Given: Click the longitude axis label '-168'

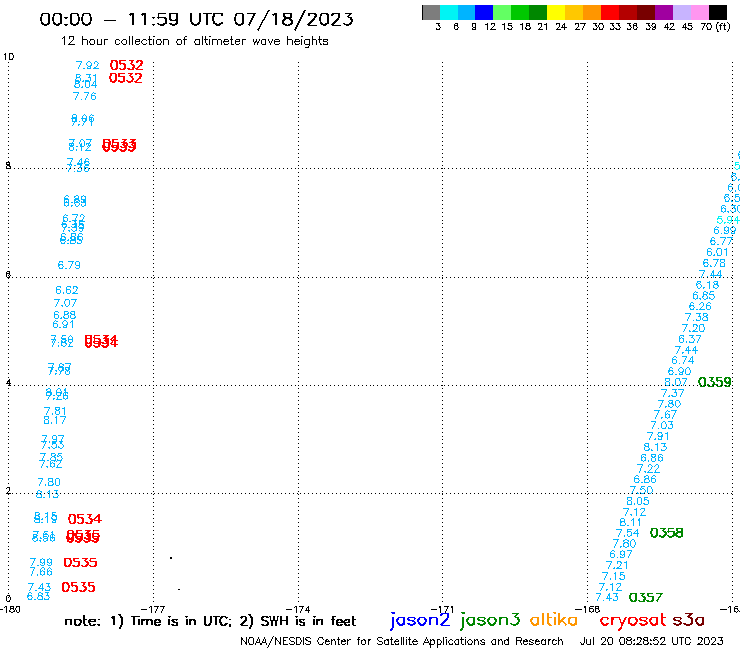Looking at the screenshot, I should [587, 609].
